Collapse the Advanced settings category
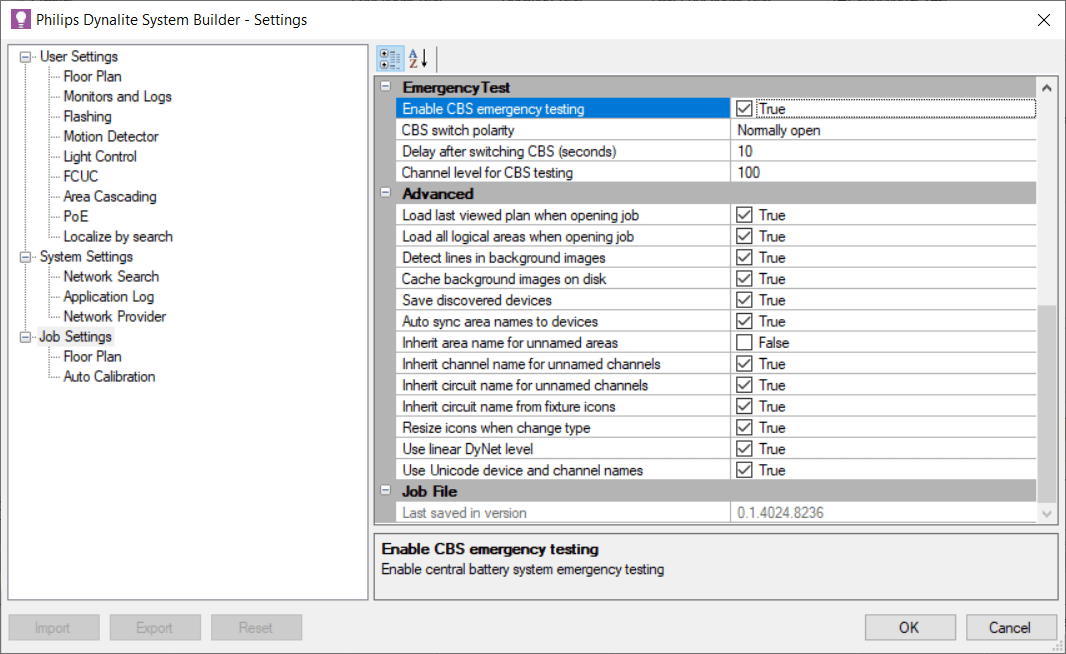 coord(385,193)
